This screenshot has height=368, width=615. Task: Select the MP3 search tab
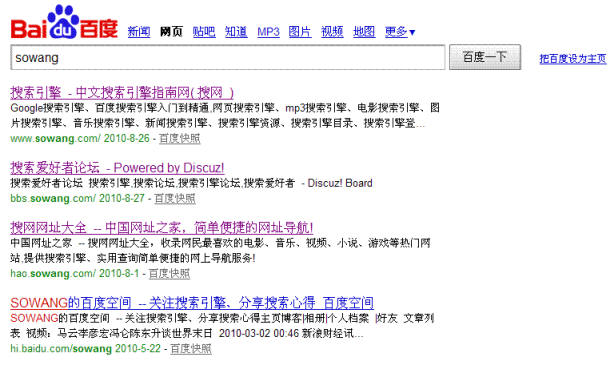[268, 32]
